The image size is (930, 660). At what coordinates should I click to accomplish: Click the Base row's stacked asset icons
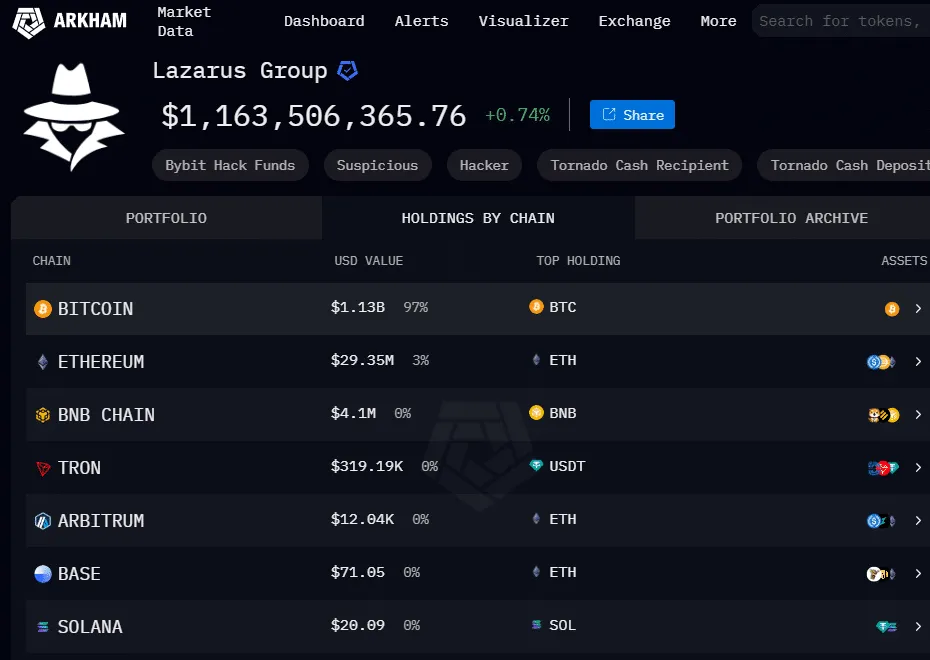click(x=881, y=574)
